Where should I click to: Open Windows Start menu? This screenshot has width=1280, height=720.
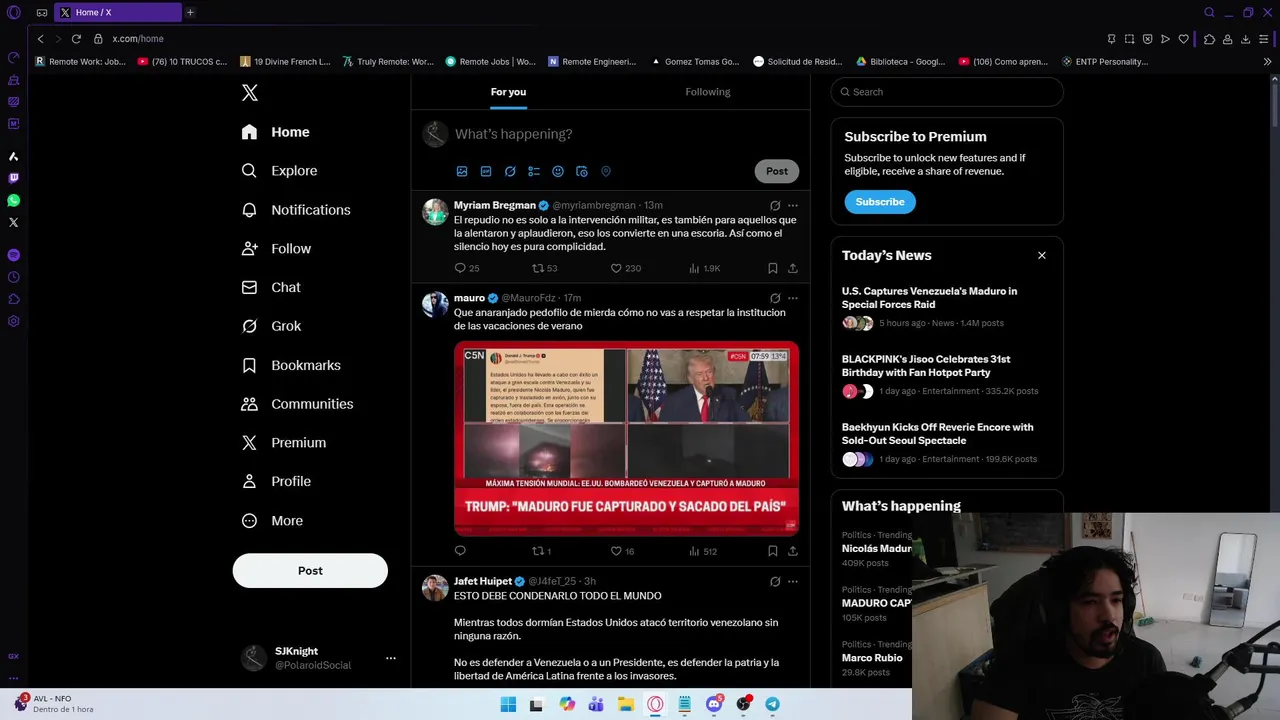[x=508, y=704]
